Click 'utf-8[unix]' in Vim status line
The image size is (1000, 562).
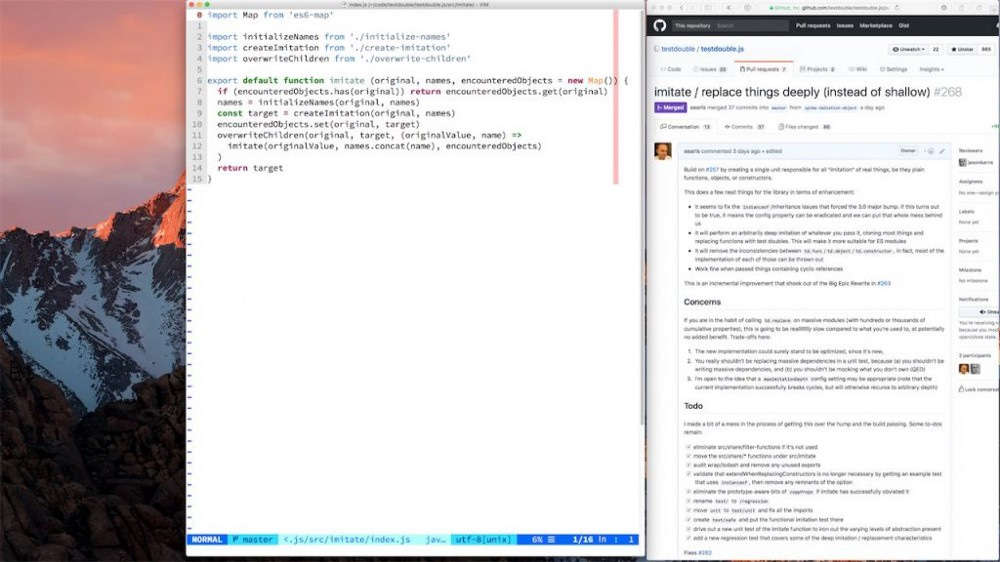pyautogui.click(x=483, y=540)
